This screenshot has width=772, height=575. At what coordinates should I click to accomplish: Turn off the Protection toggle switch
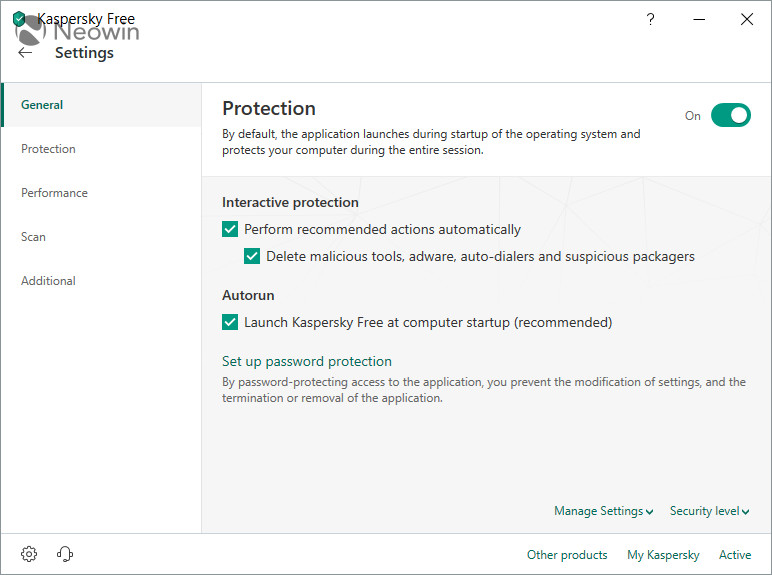pyautogui.click(x=730, y=115)
